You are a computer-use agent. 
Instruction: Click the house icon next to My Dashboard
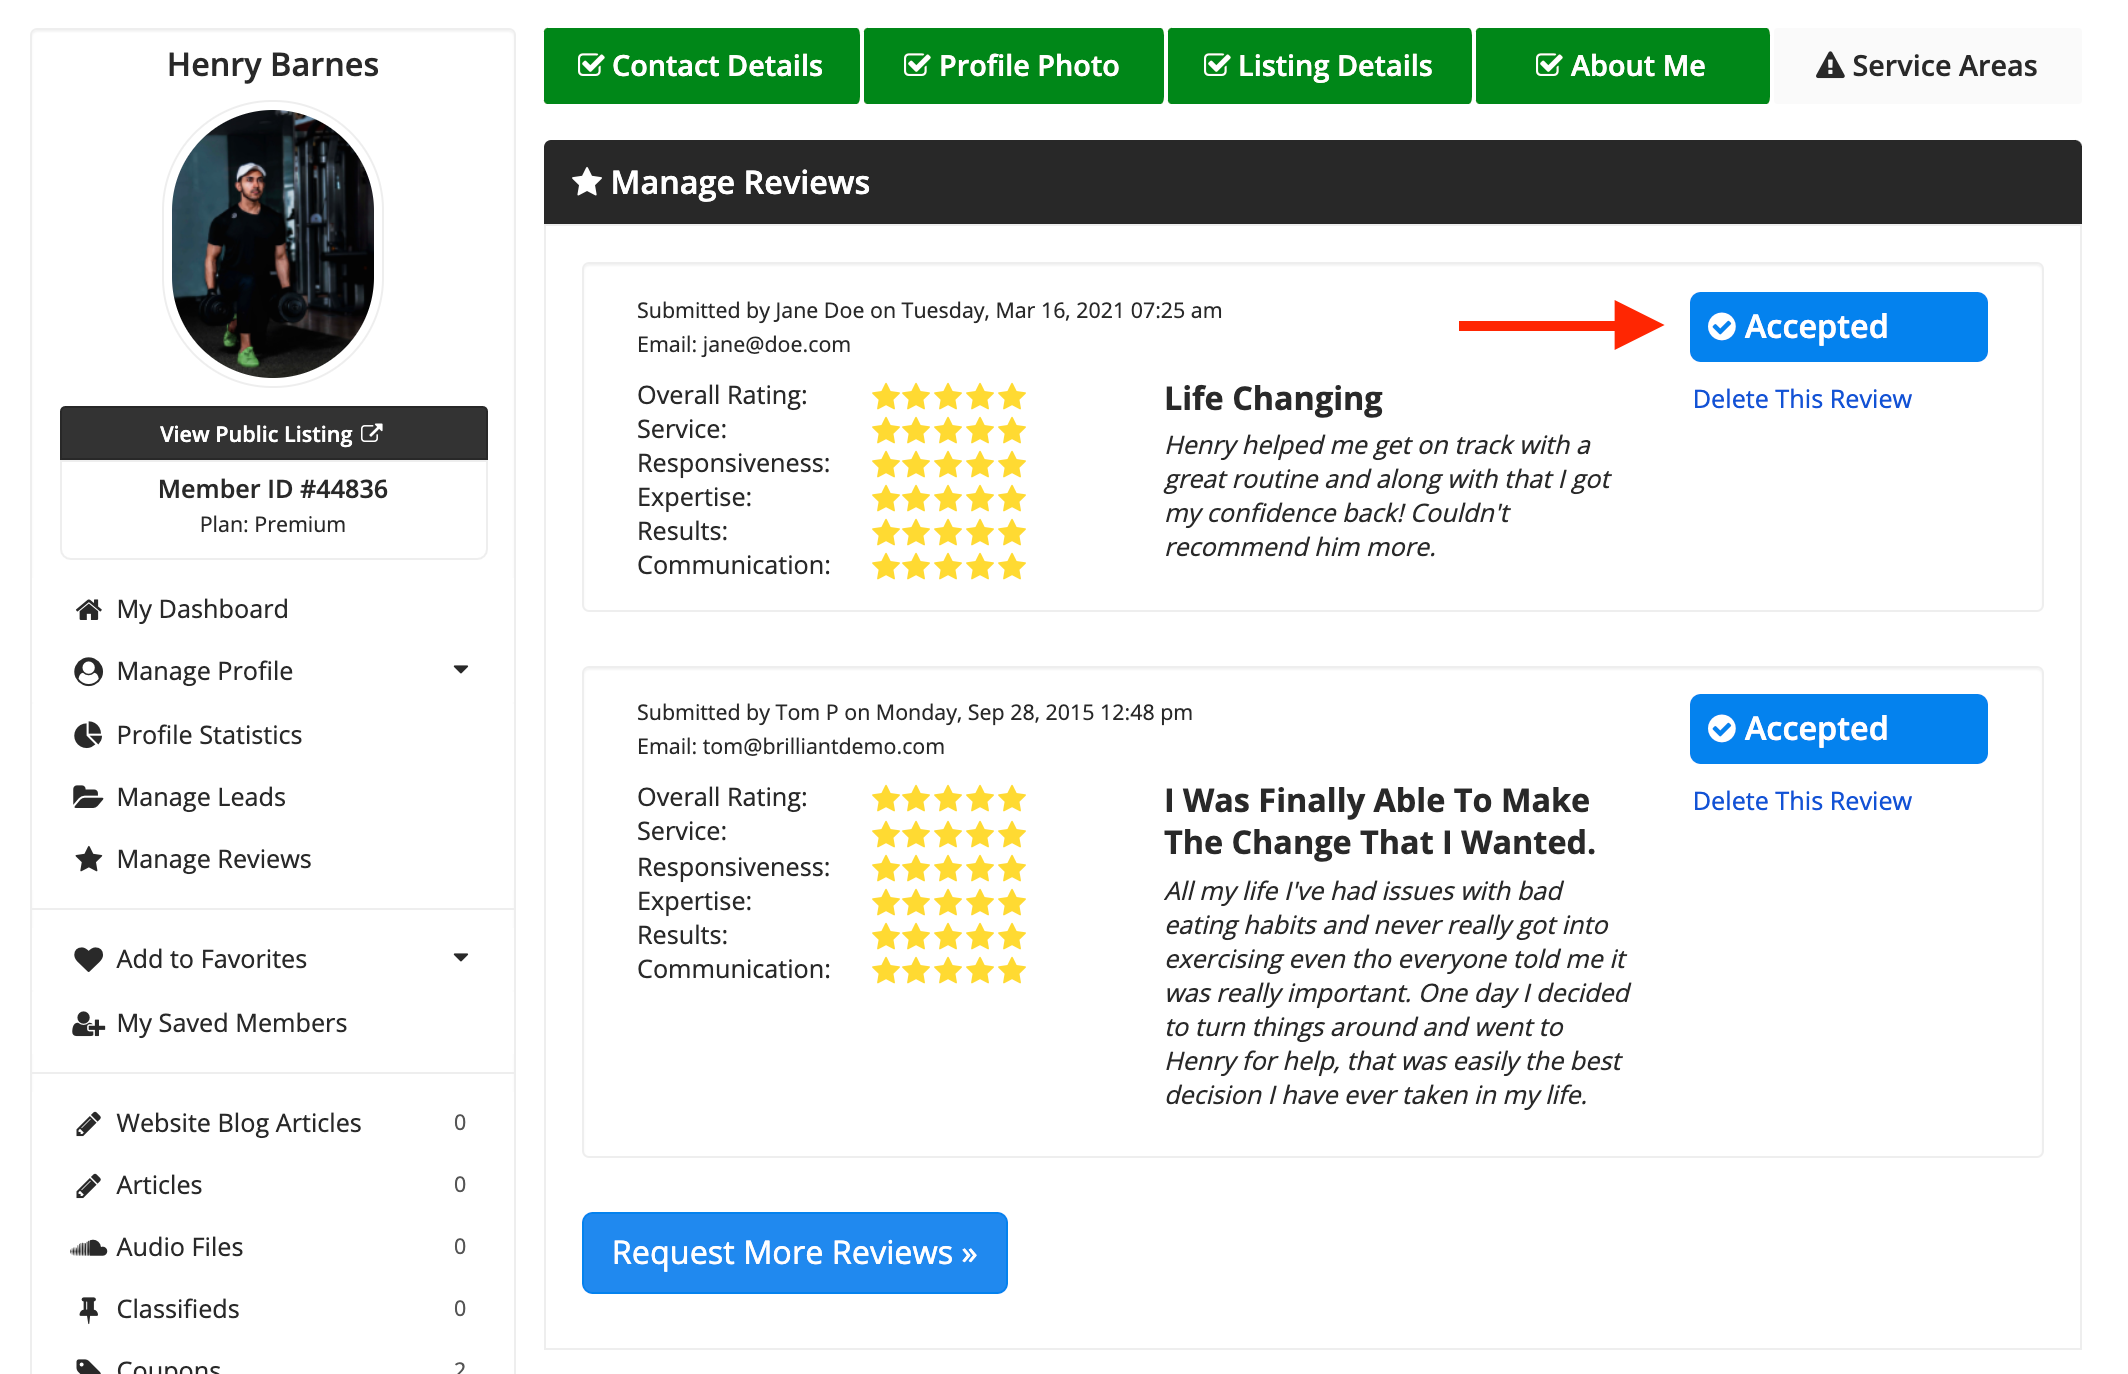88,609
